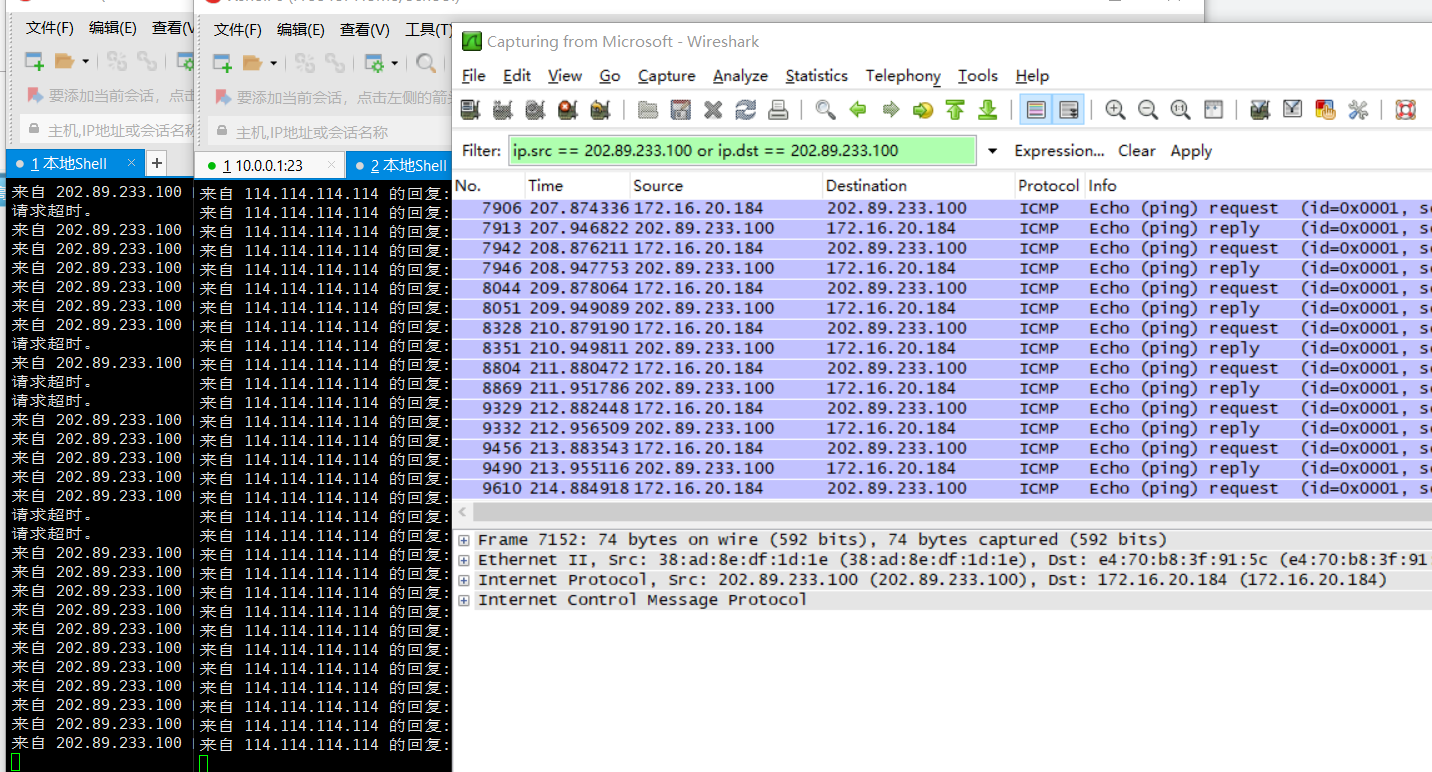Open the filter history dropdown arrow
The height and width of the screenshot is (772, 1432).
coord(993,151)
